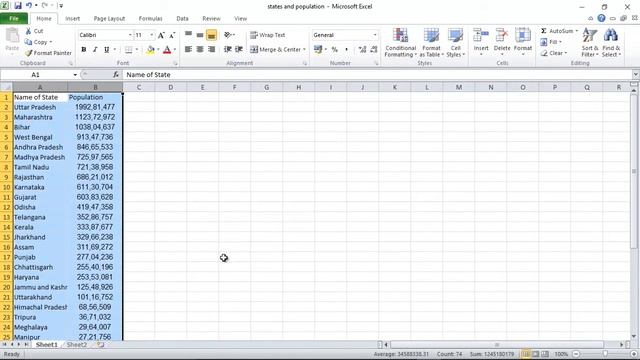Open Conditional Formatting menu
Screen dimensions: 640x360
pyautogui.click(x=400, y=43)
